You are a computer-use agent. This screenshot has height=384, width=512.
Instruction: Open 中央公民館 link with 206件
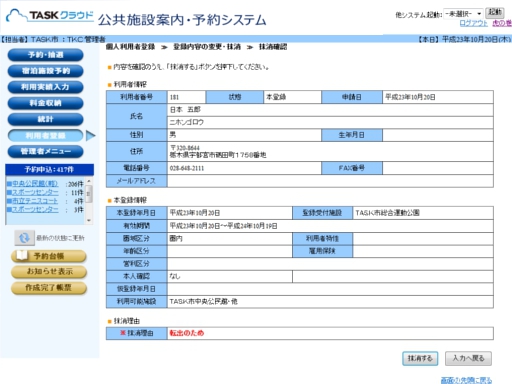pos(35,184)
